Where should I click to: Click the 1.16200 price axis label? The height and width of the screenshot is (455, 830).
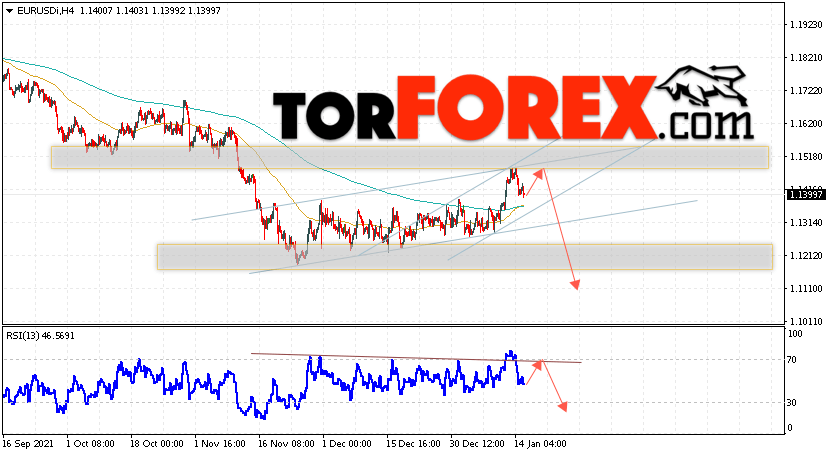806,124
